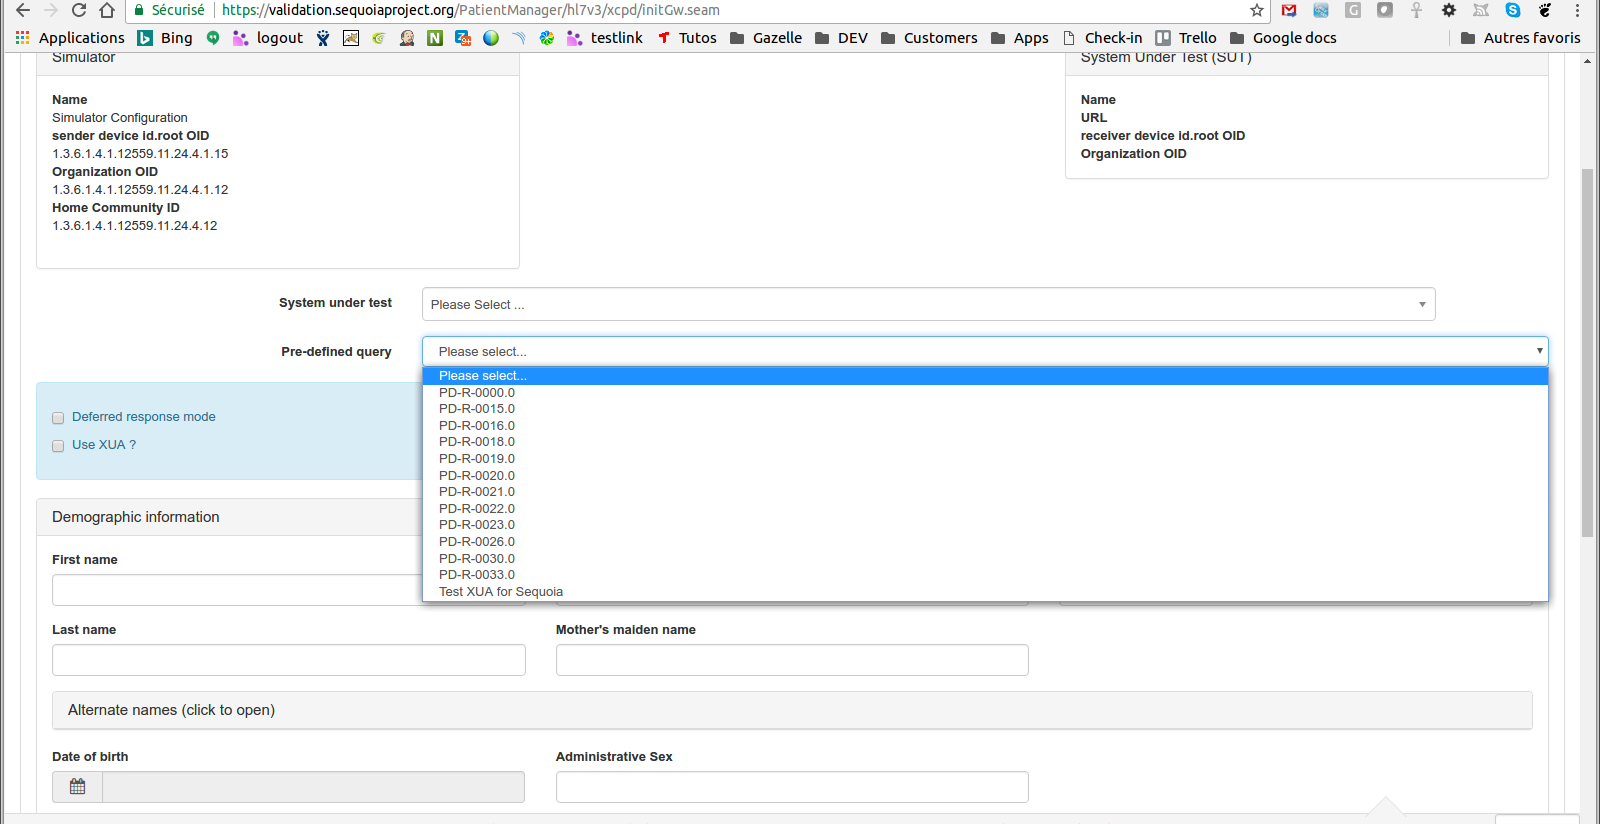This screenshot has height=824, width=1600.
Task: Choose Test XUA for Sequoia query
Action: pos(985,592)
